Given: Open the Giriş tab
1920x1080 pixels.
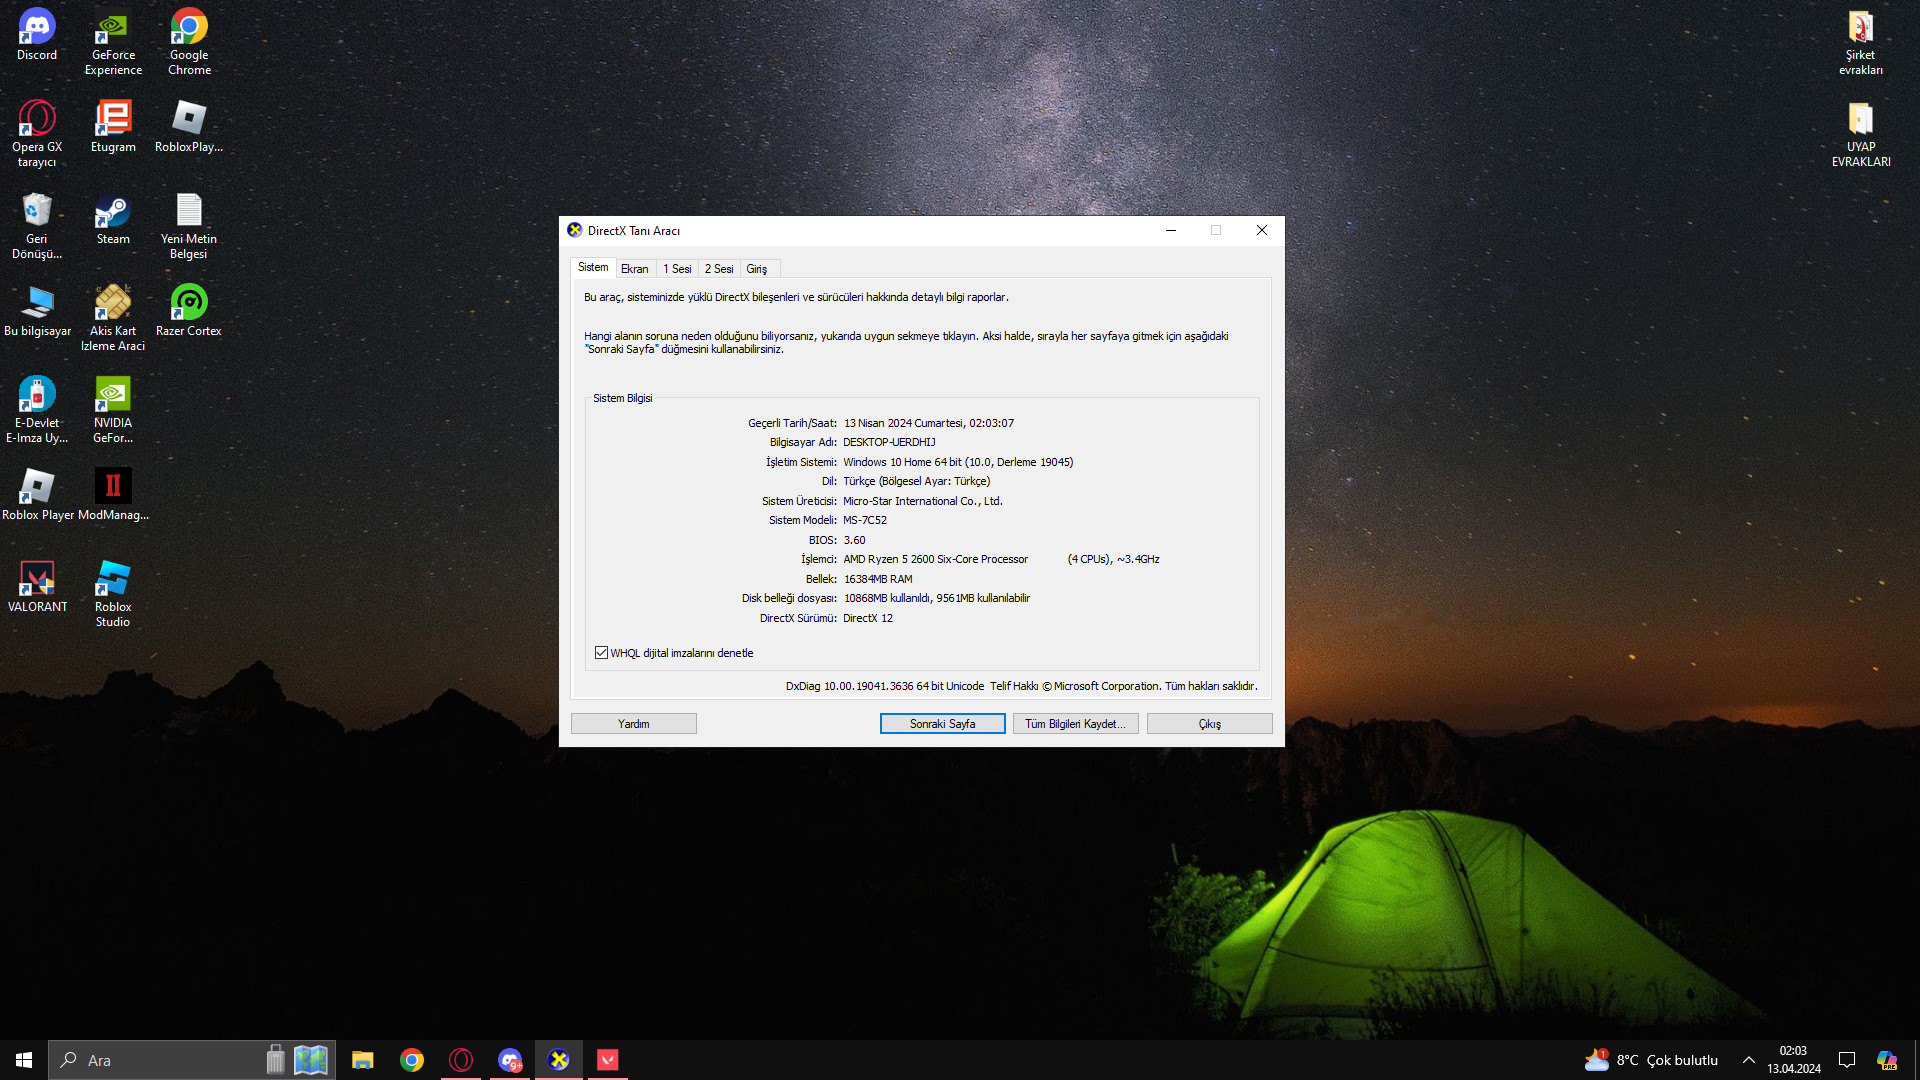Looking at the screenshot, I should 756,269.
